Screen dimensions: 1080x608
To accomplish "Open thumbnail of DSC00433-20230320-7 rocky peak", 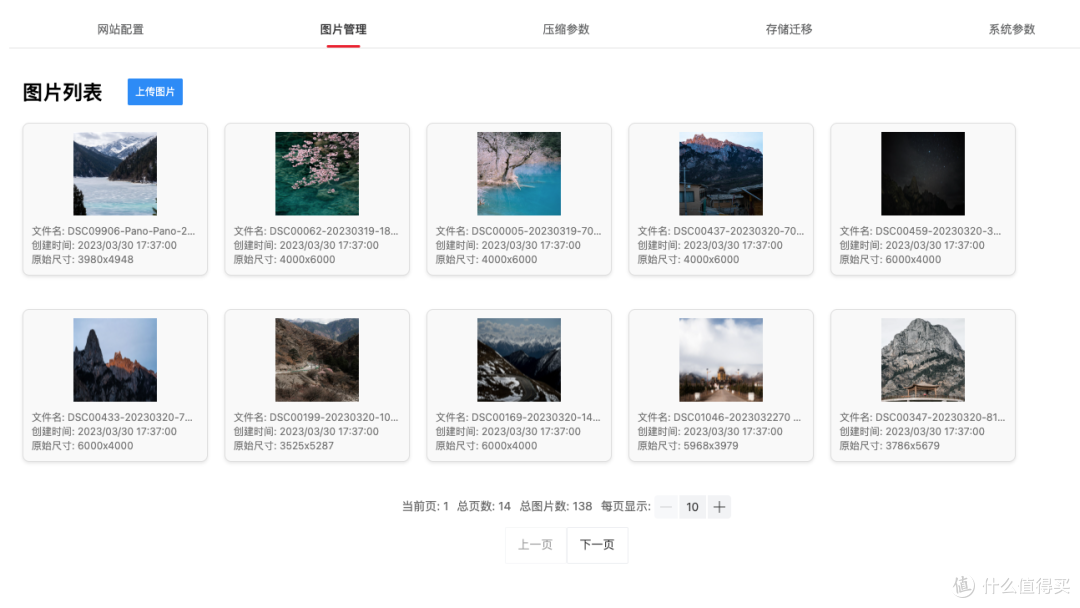I will point(115,359).
